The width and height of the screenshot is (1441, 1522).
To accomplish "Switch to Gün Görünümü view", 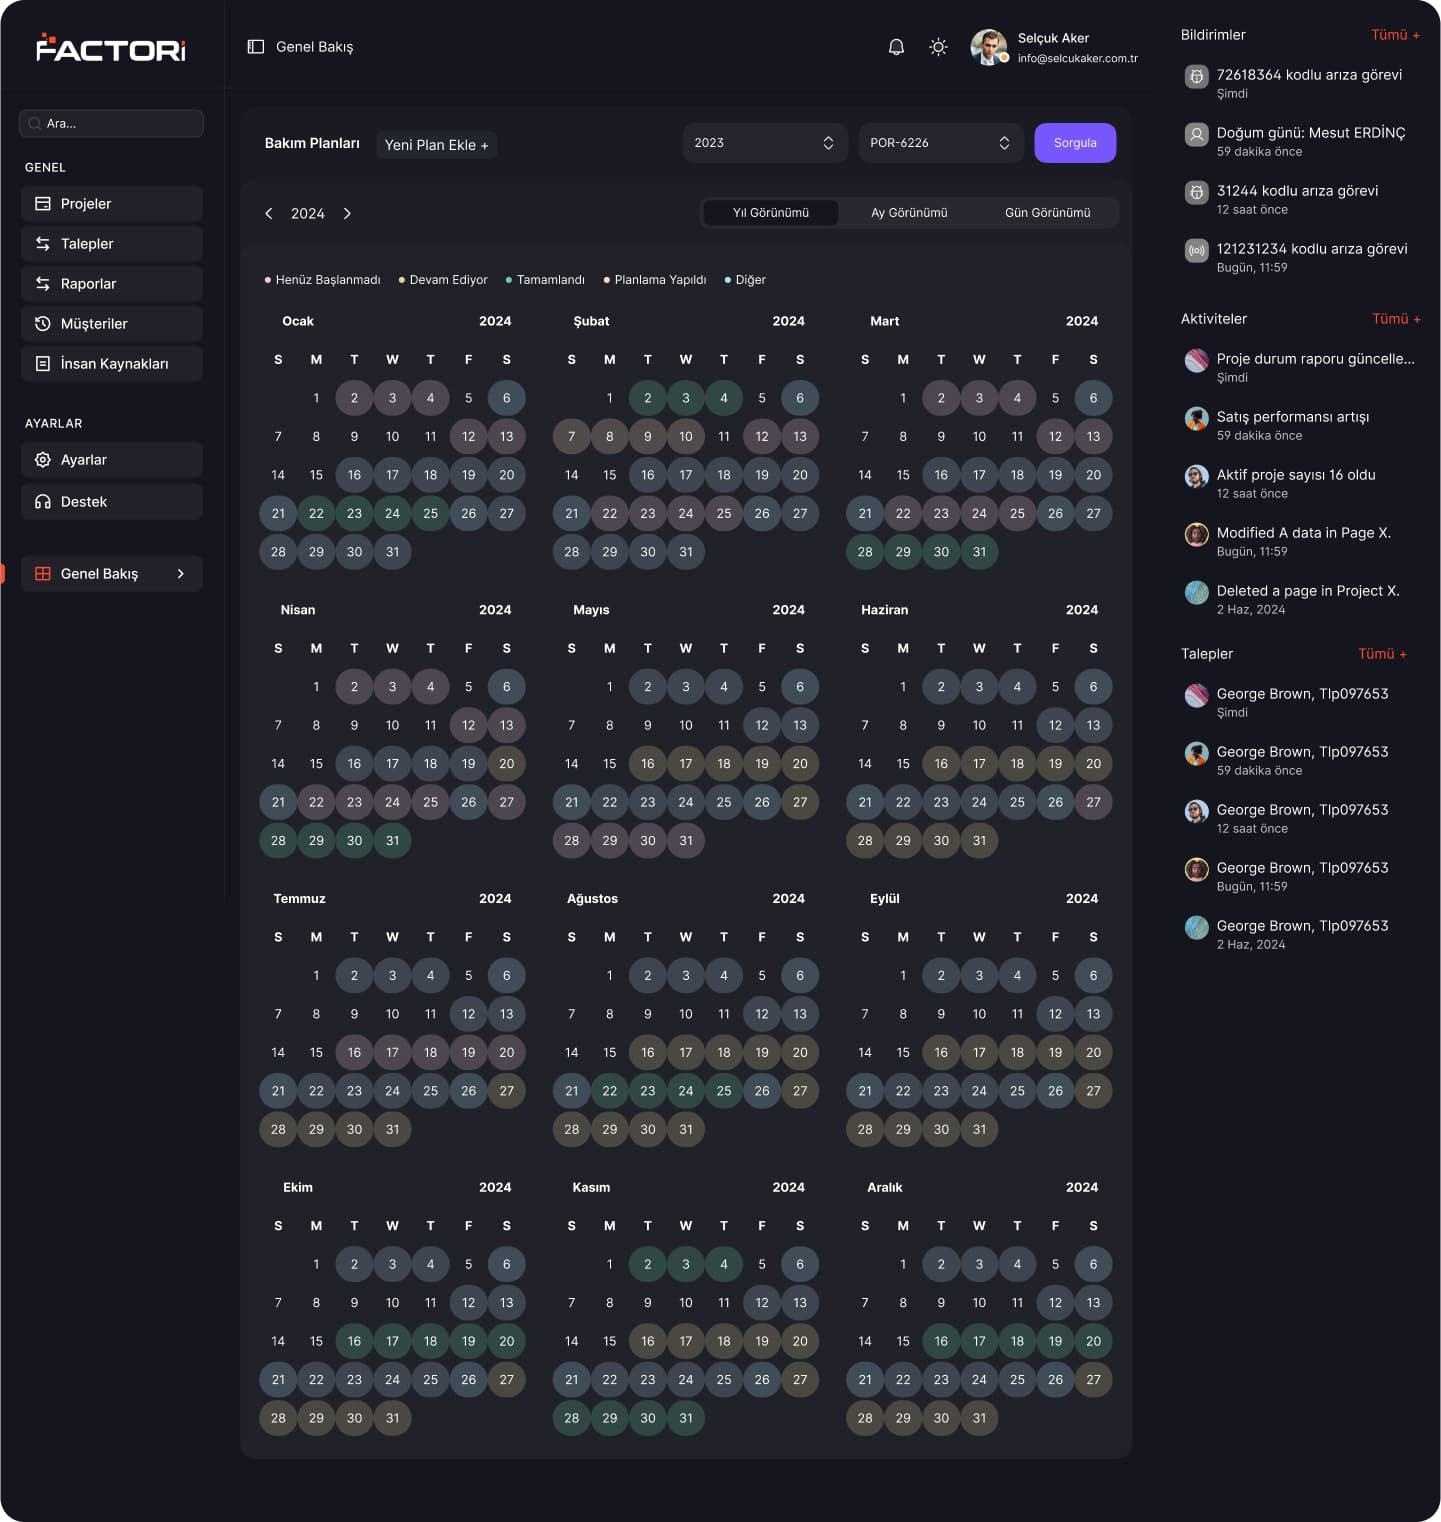I will coord(1047,213).
